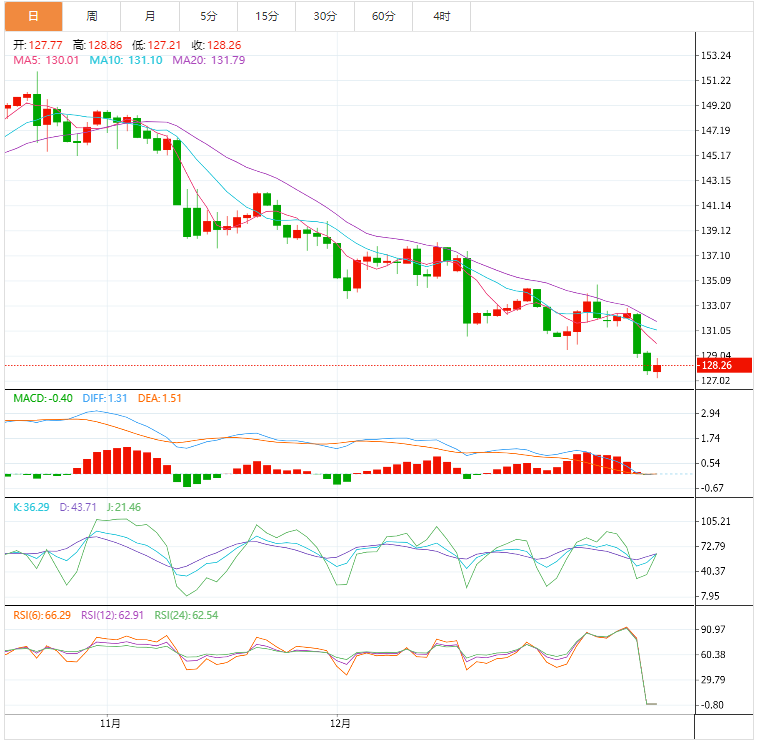Click the MACD: -0.40 indicator label
The width and height of the screenshot is (760, 745).
(x=43, y=399)
